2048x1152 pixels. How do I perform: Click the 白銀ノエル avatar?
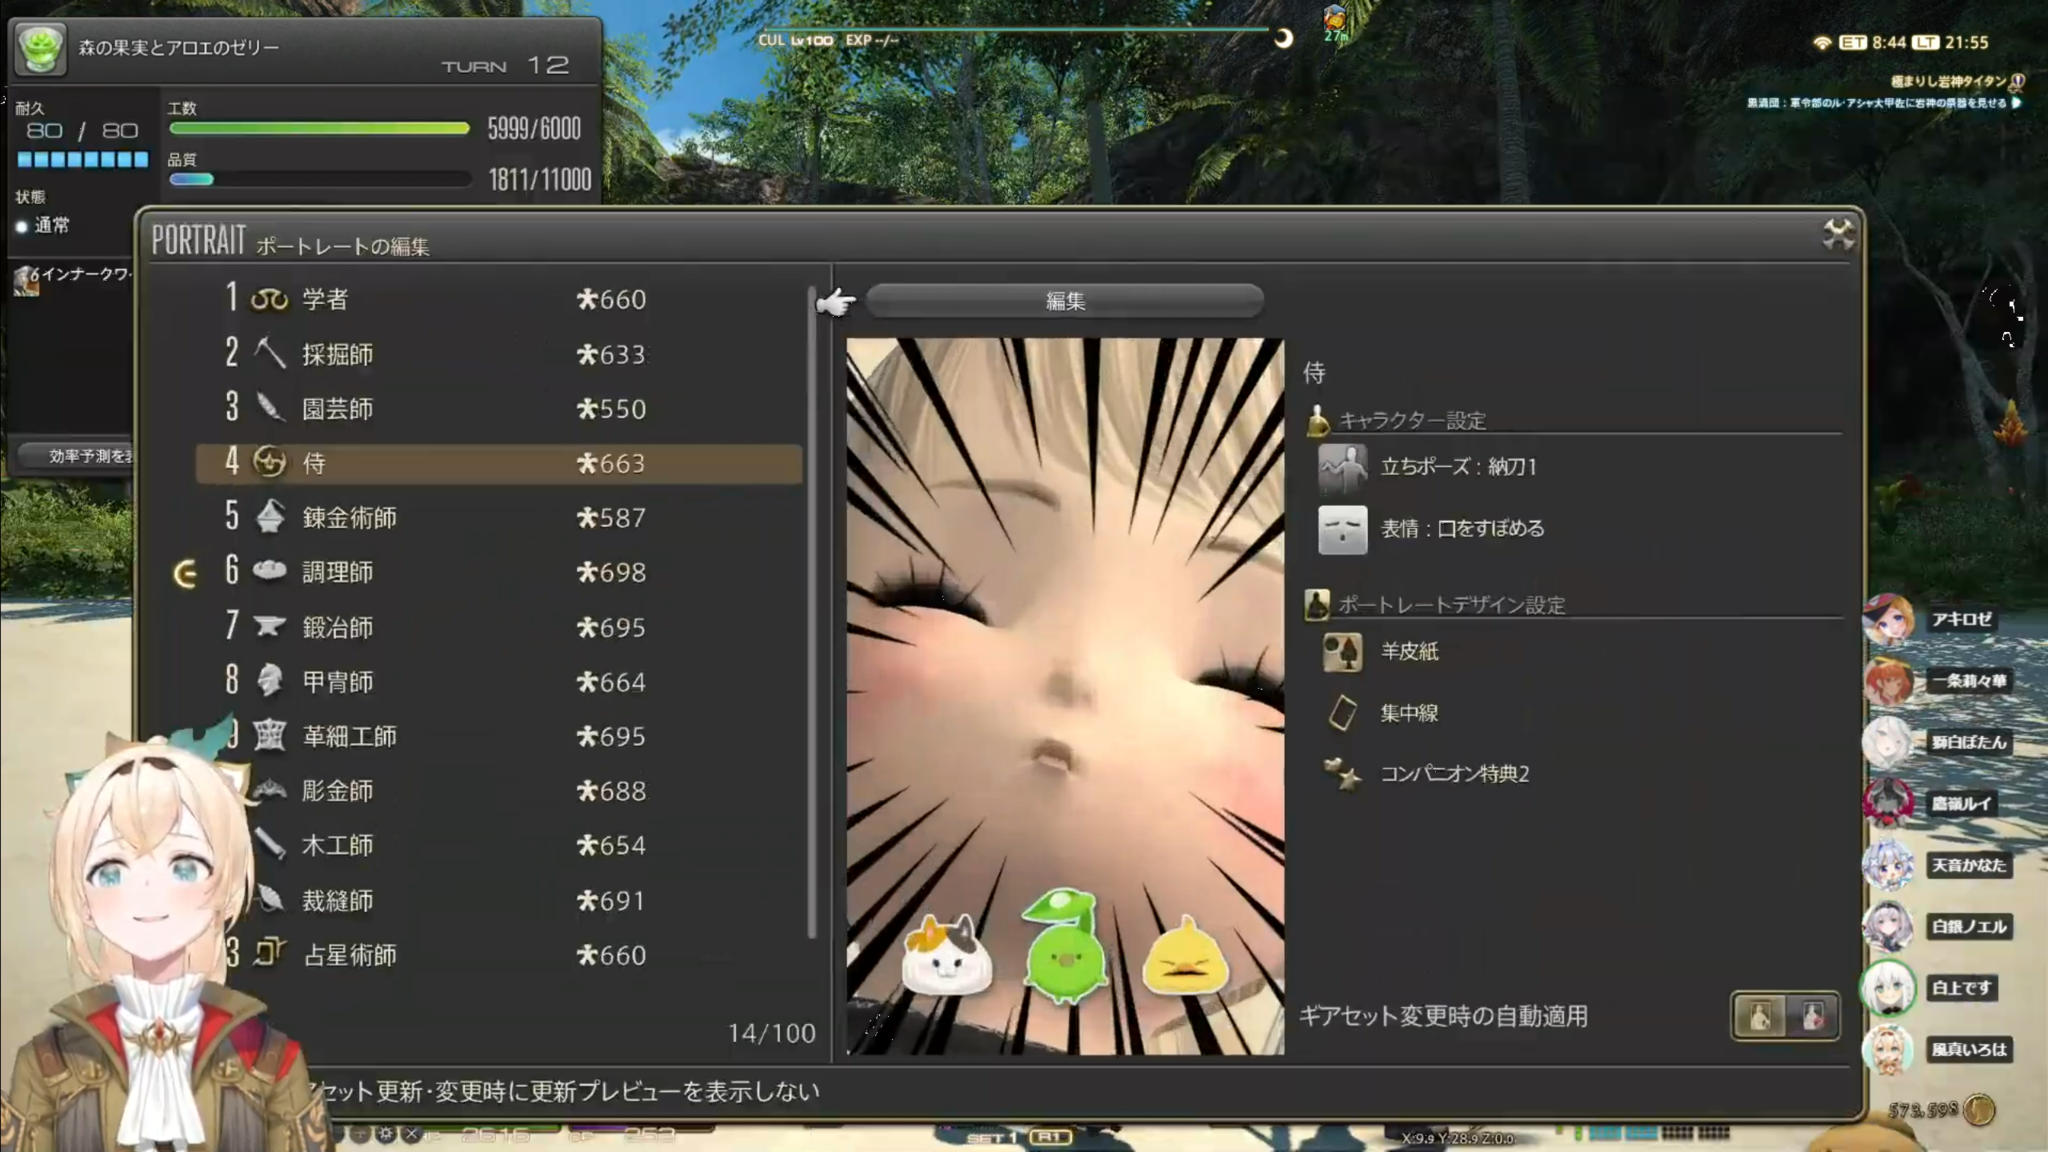click(1888, 926)
